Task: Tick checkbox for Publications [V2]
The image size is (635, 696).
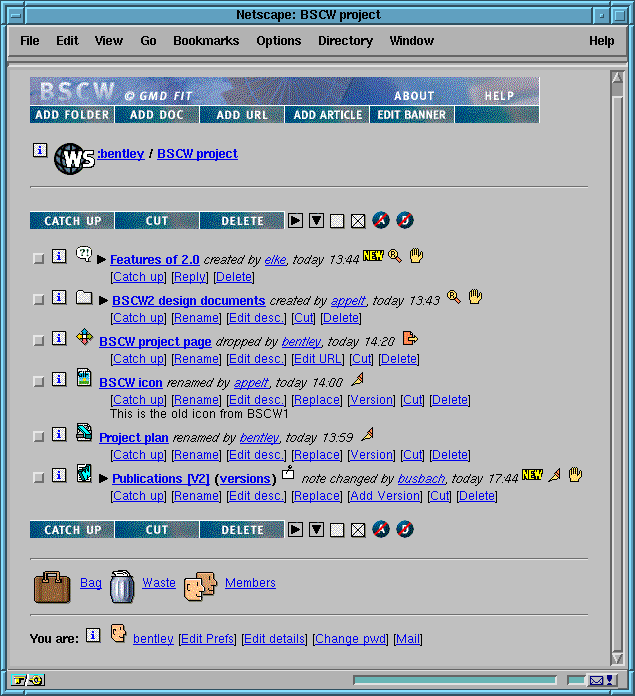Action: point(39,478)
